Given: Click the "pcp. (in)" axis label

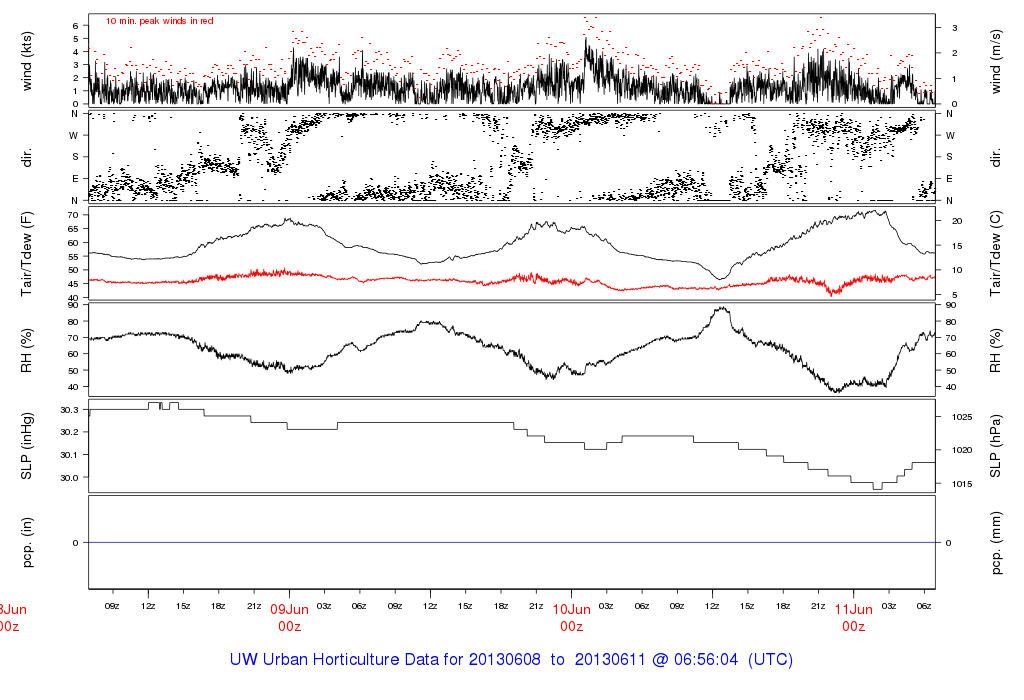Looking at the screenshot, I should (x=27, y=542).
